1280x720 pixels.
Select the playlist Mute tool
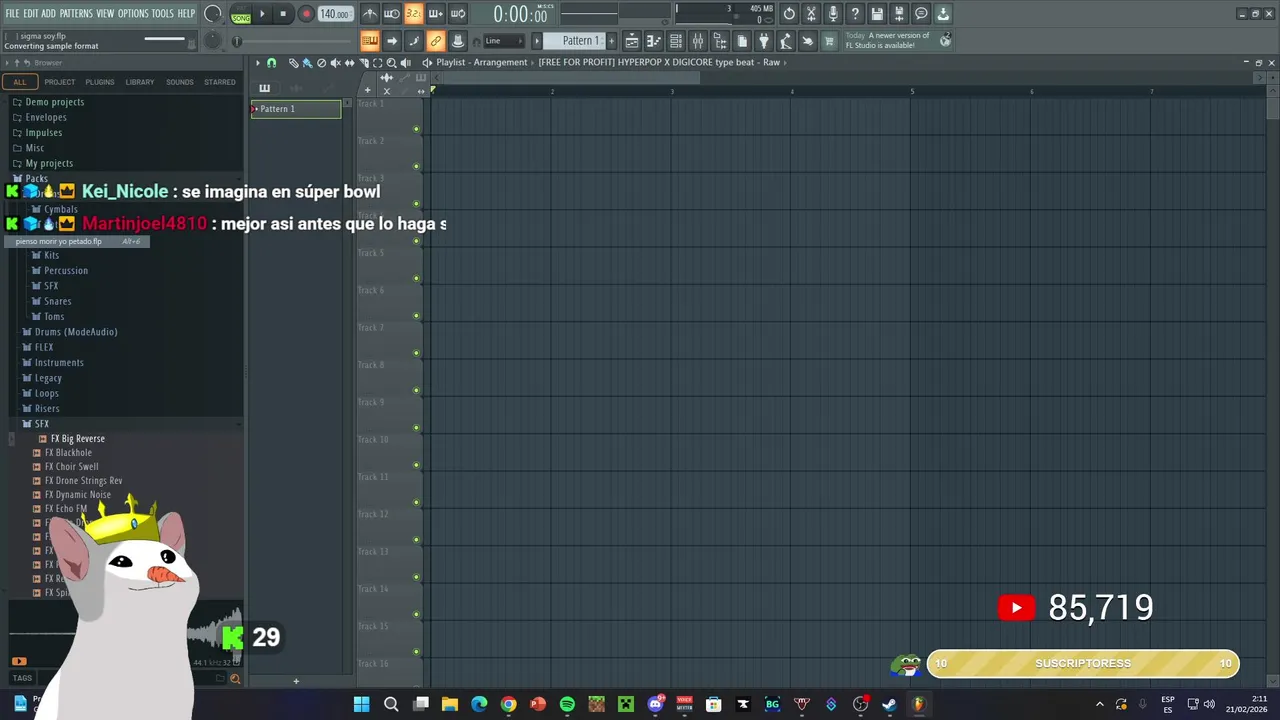click(335, 62)
